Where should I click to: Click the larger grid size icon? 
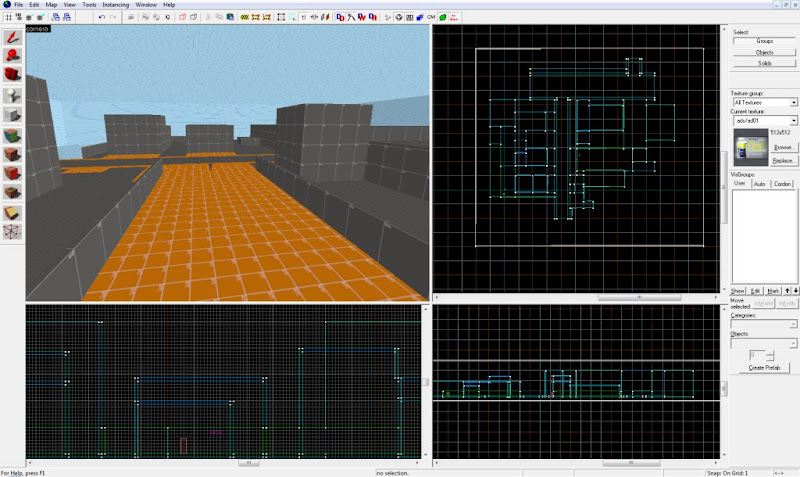point(40,17)
